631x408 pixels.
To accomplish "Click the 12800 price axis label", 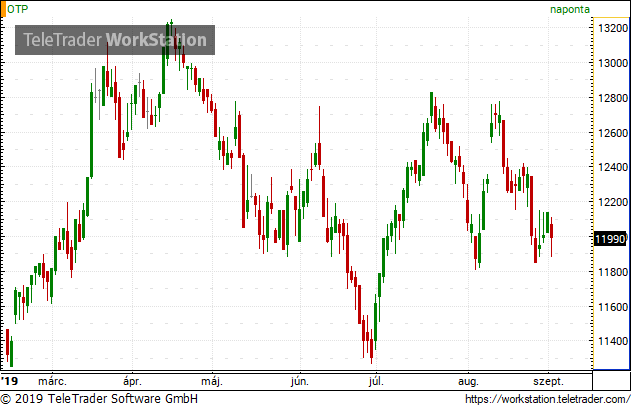I will (613, 98).
